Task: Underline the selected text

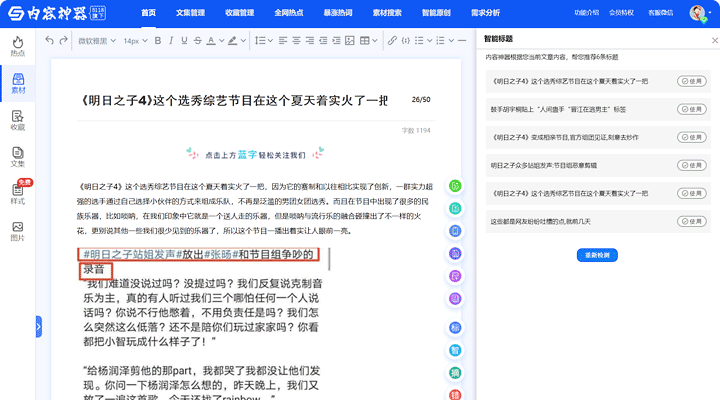Action: (184, 40)
